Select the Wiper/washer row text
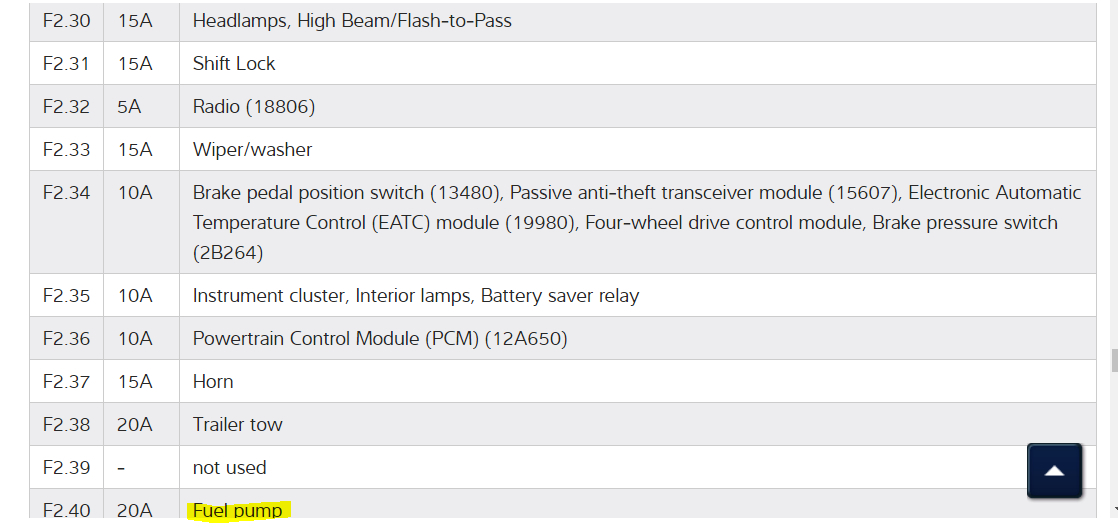 [252, 149]
